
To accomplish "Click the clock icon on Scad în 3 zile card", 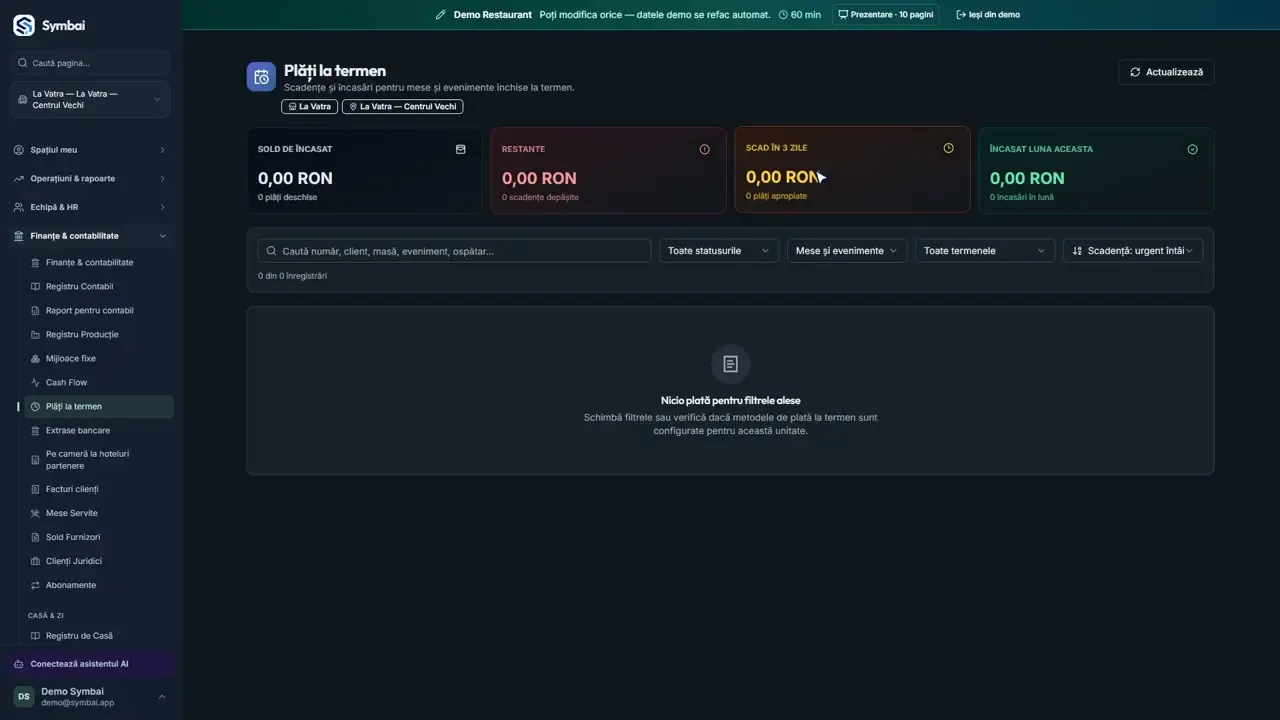I will (948, 148).
